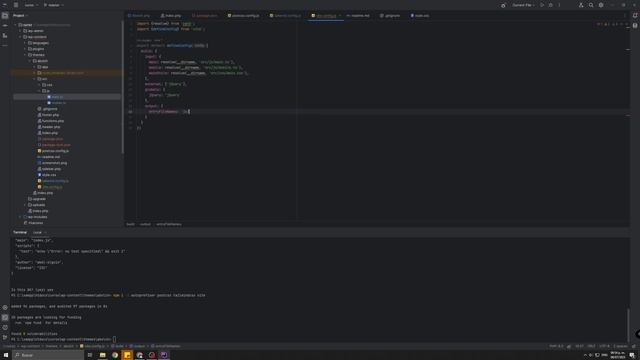
Task: Expand the wp-admin folder
Action: coord(20,31)
